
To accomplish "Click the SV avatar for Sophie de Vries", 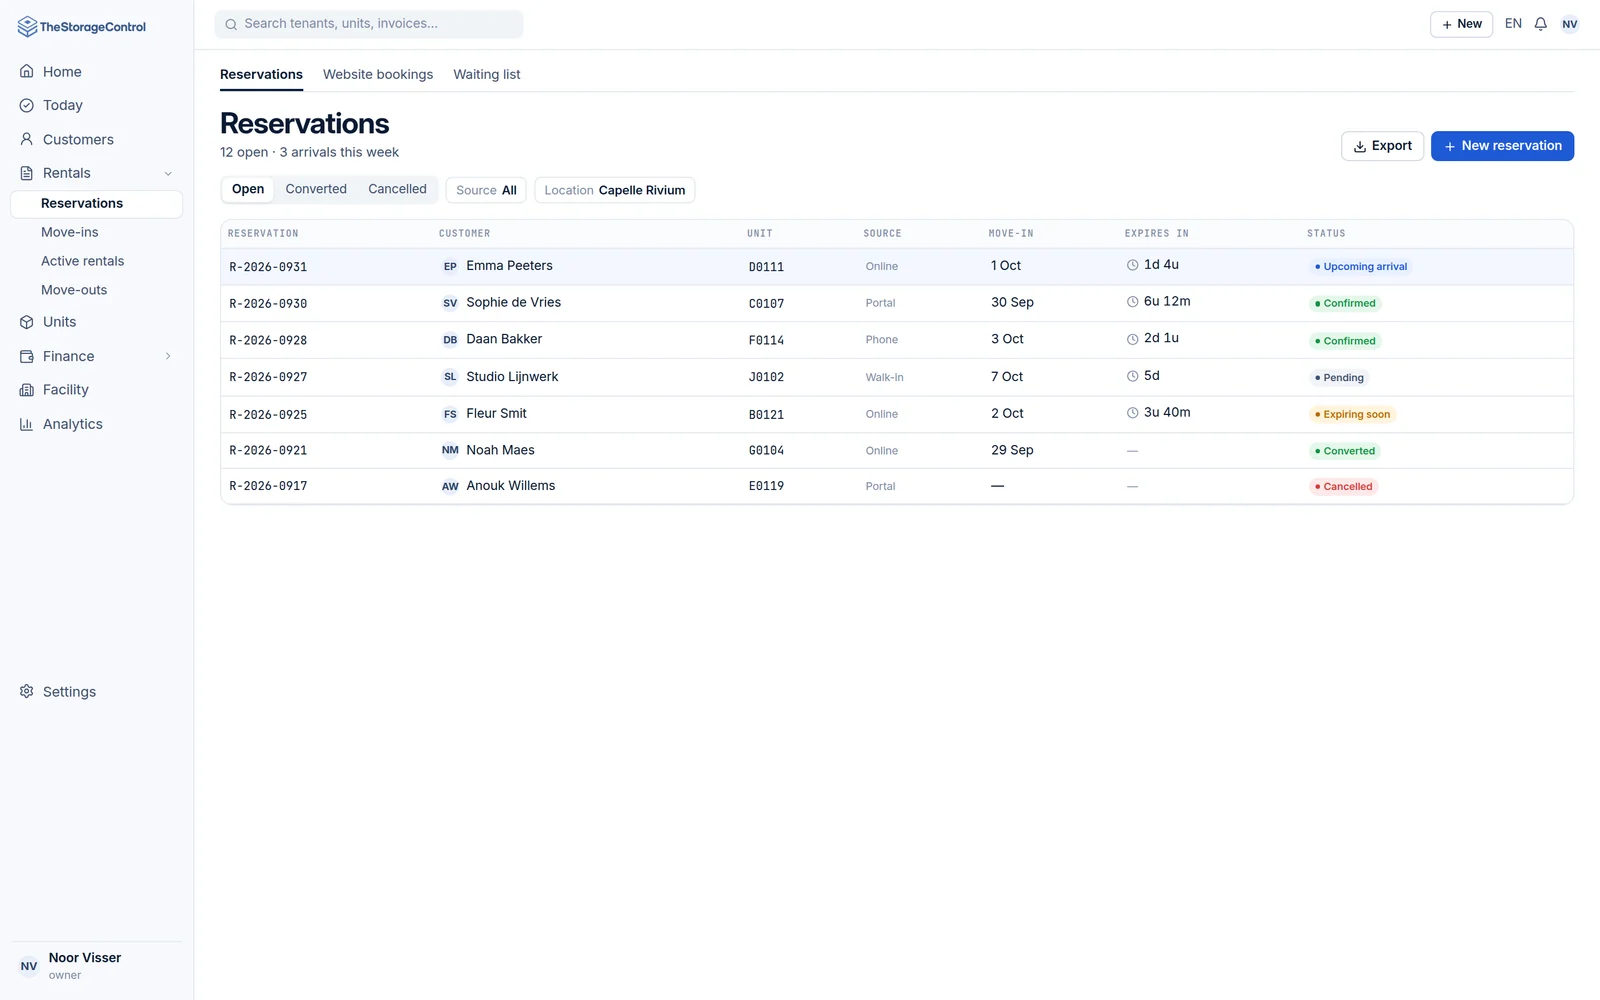I will tap(450, 303).
